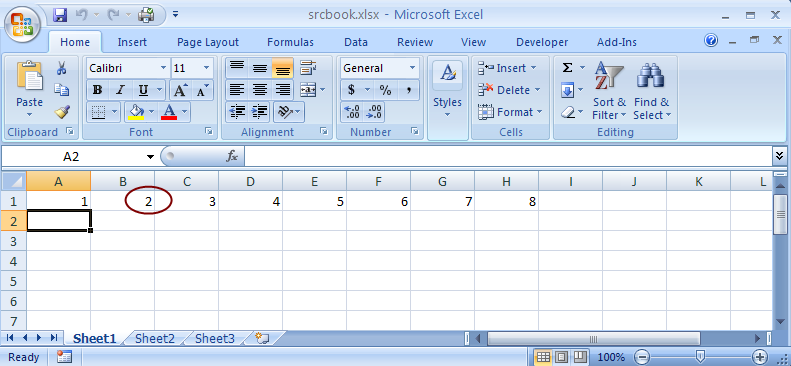Select the Format Painter brush
The width and height of the screenshot is (791, 366).
62,112
